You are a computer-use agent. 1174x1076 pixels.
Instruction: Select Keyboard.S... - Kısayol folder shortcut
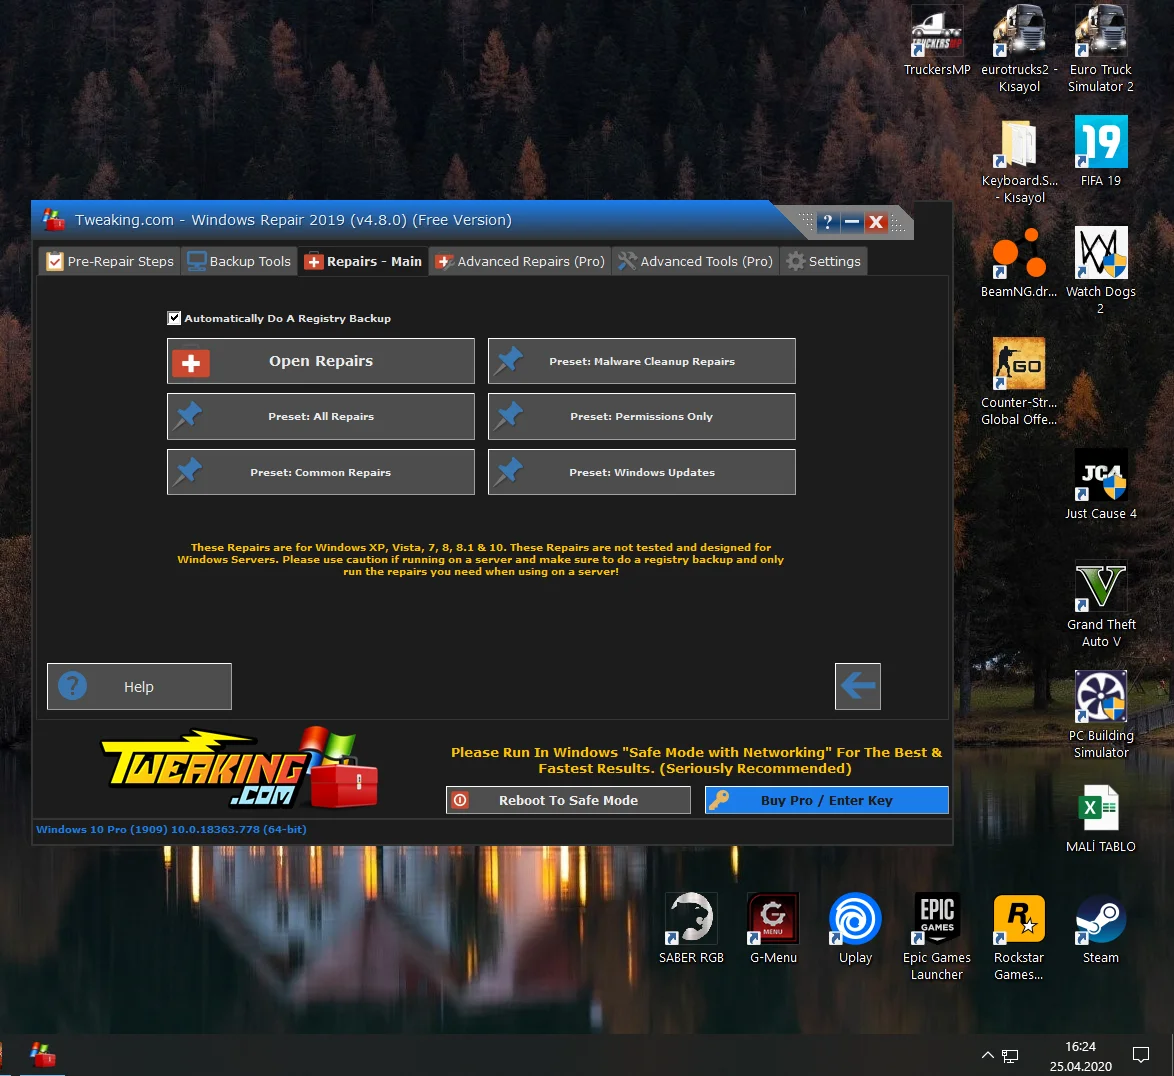tap(1019, 161)
